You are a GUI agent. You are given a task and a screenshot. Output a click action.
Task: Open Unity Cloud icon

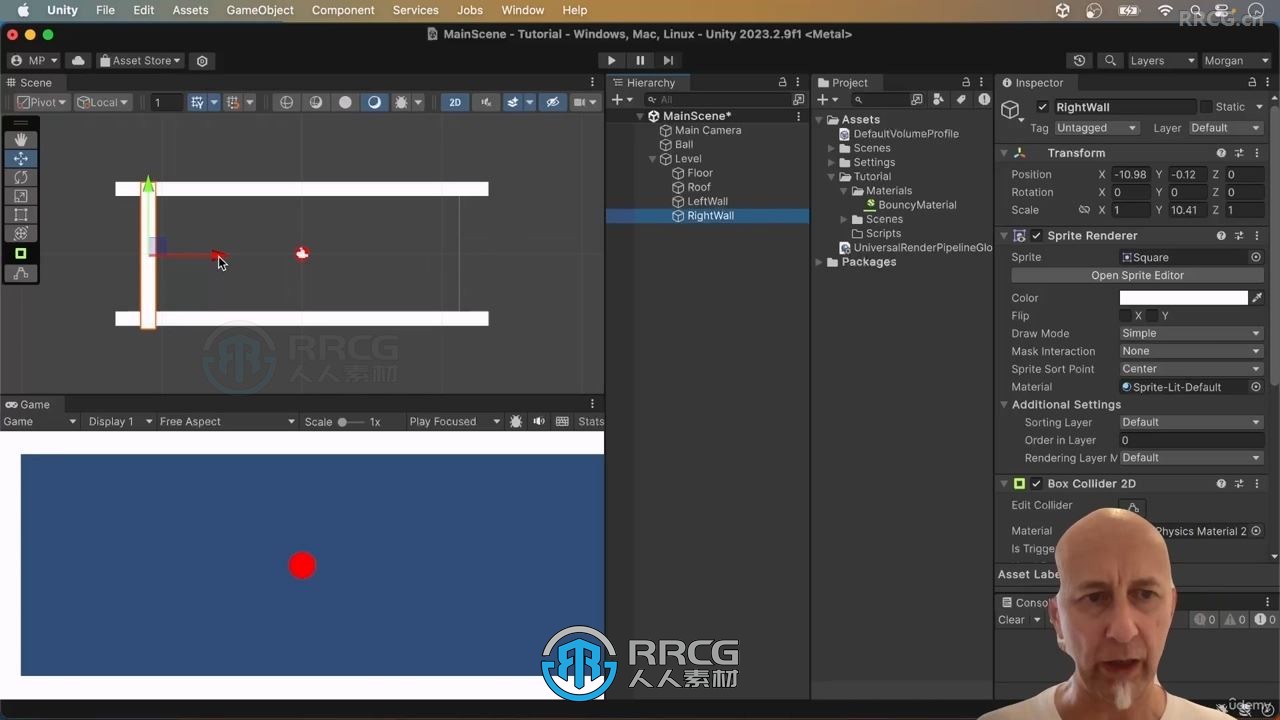[x=78, y=61]
